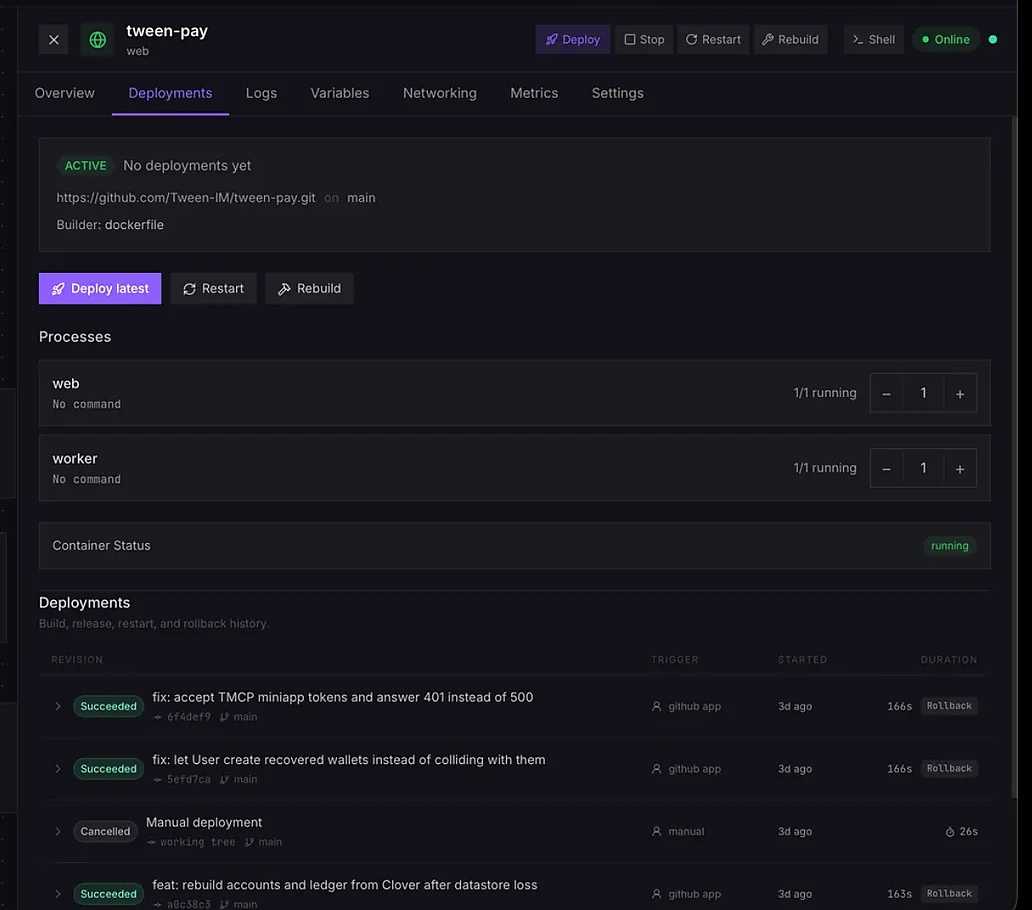
Task: Click the STARTED column header
Action: point(802,660)
